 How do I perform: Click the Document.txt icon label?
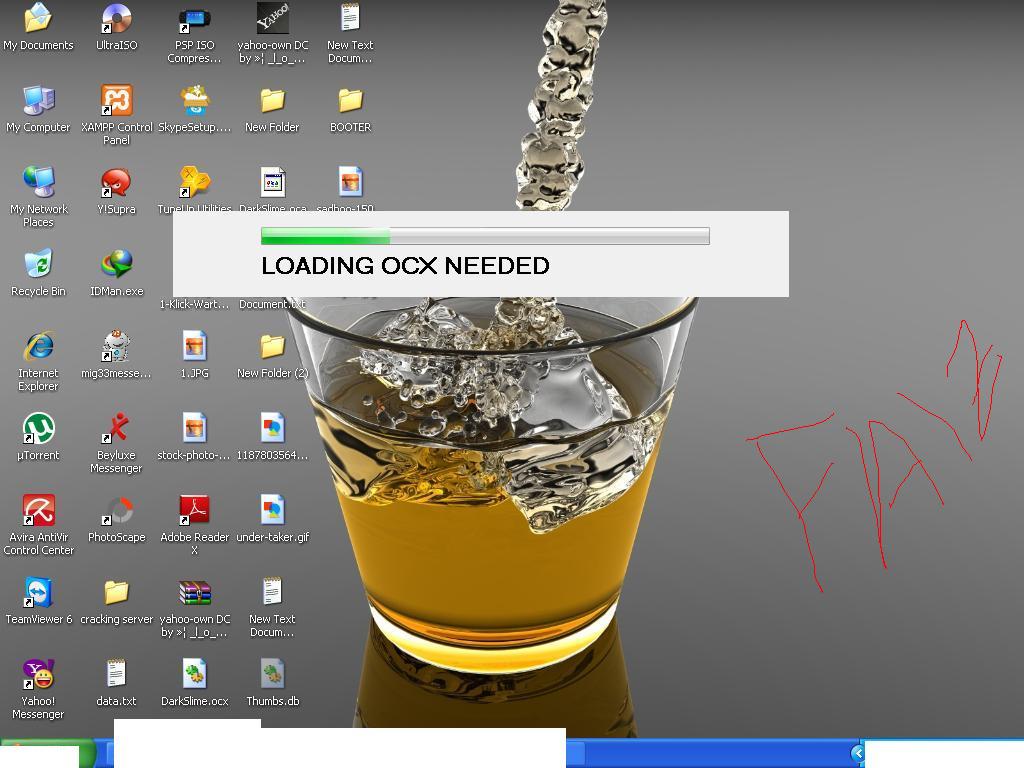[x=272, y=304]
